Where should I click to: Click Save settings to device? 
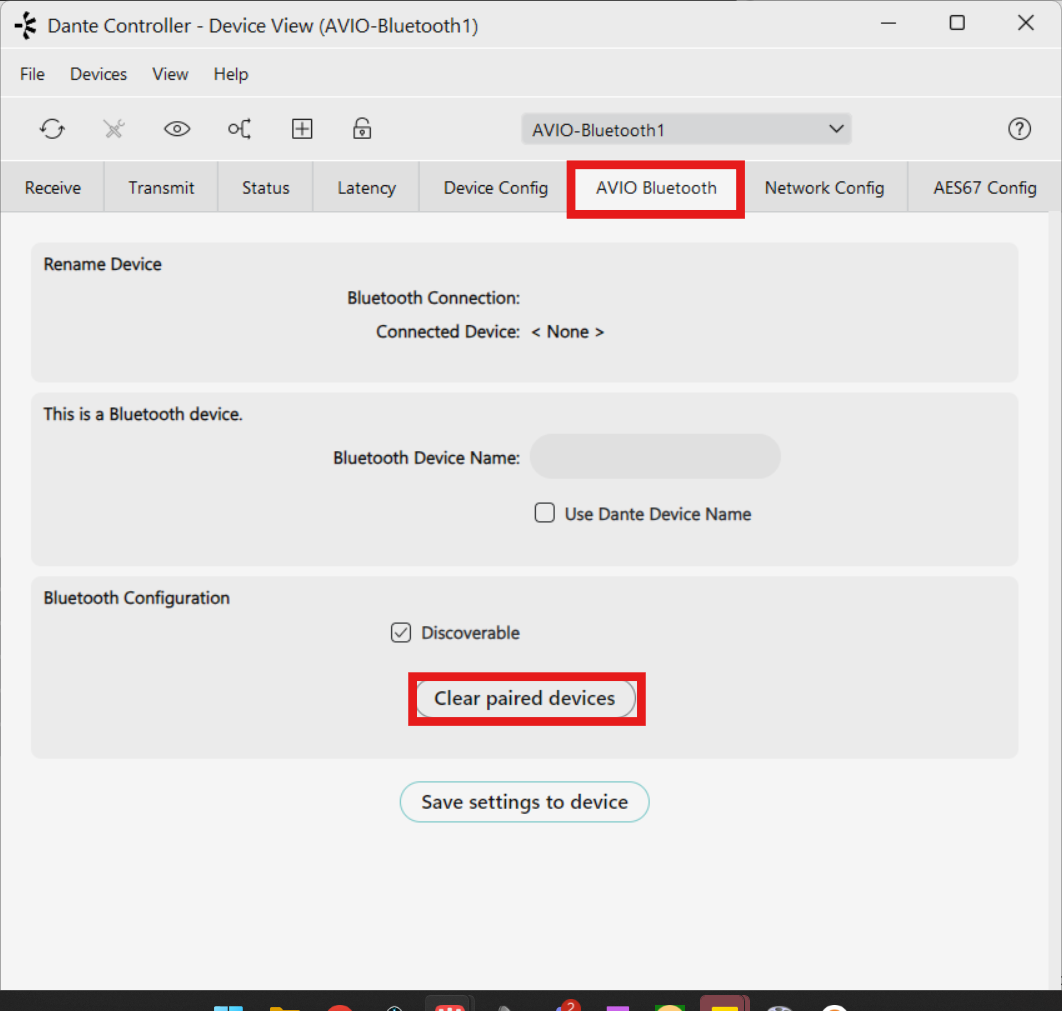click(x=524, y=802)
